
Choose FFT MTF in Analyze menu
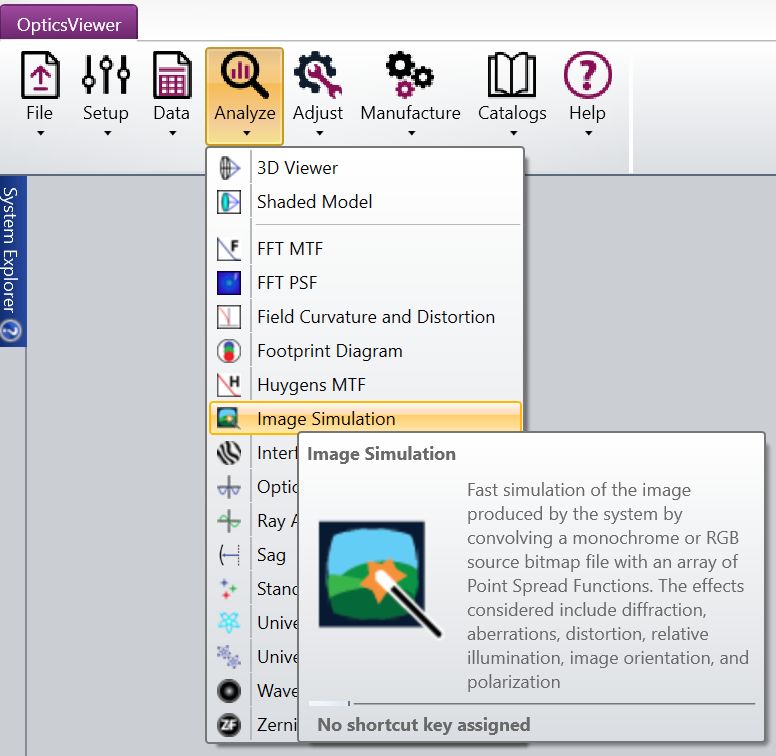pyautogui.click(x=290, y=249)
